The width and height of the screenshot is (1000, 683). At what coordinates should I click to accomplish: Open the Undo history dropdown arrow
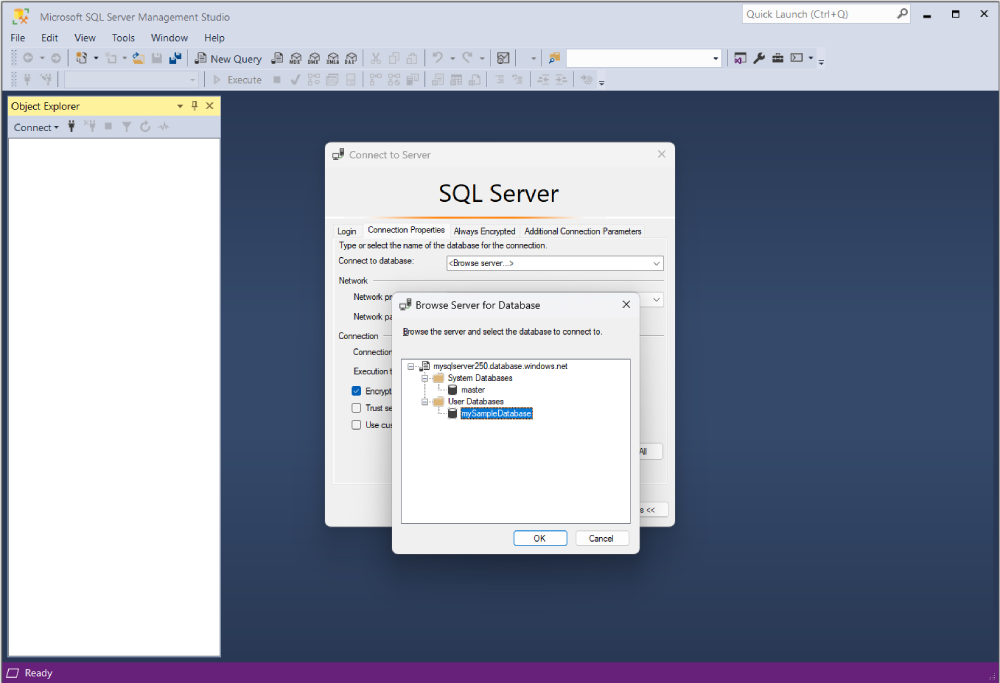click(453, 59)
